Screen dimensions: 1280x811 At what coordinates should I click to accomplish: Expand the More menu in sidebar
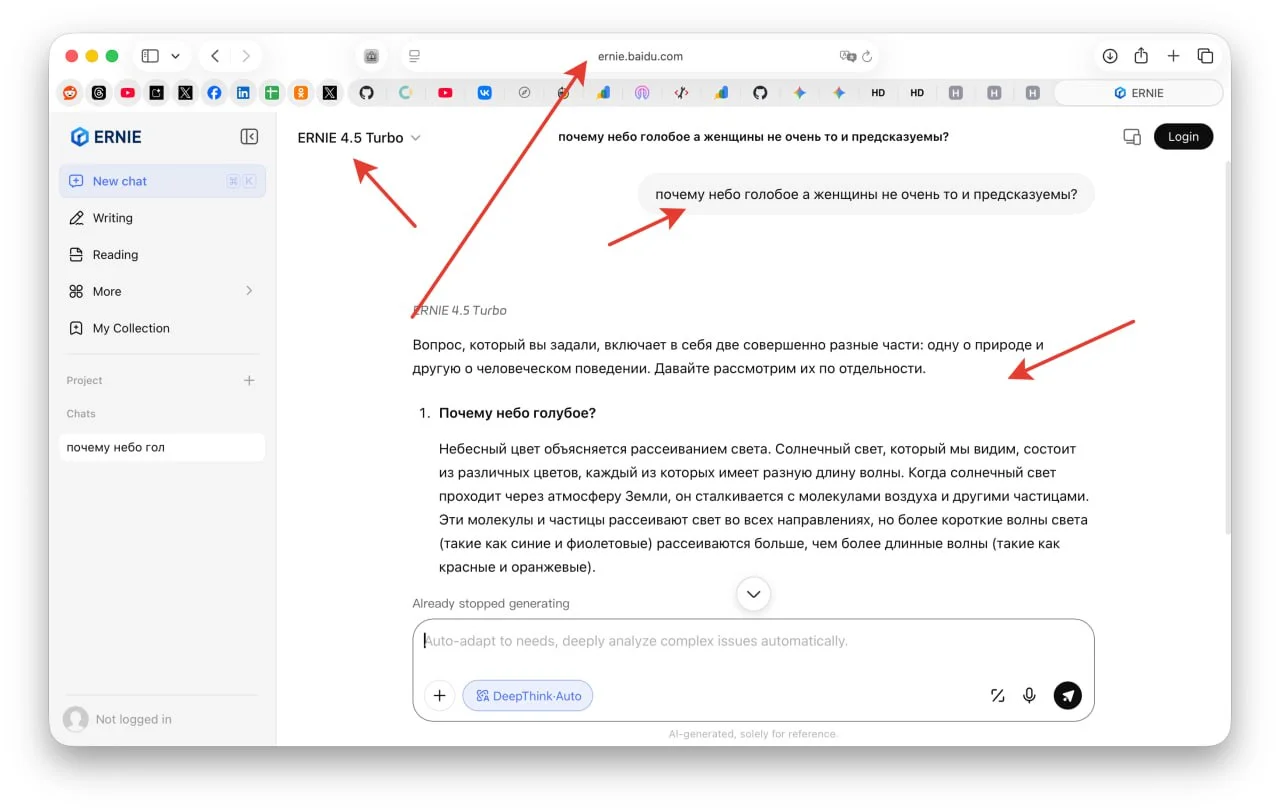pos(162,291)
